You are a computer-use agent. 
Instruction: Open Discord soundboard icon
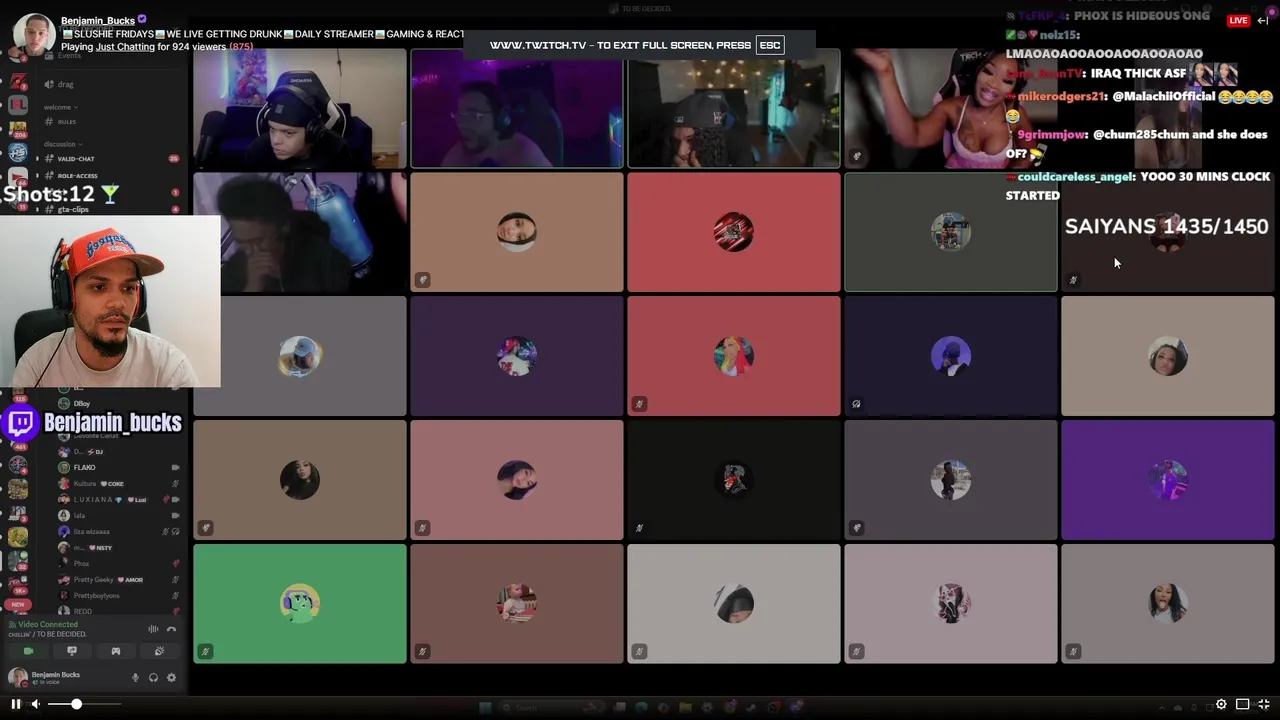159,651
